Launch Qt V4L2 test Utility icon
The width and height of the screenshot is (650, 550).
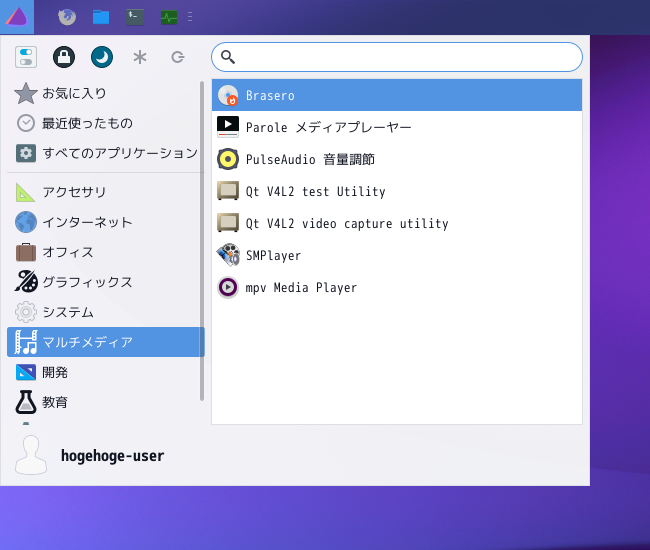point(228,191)
